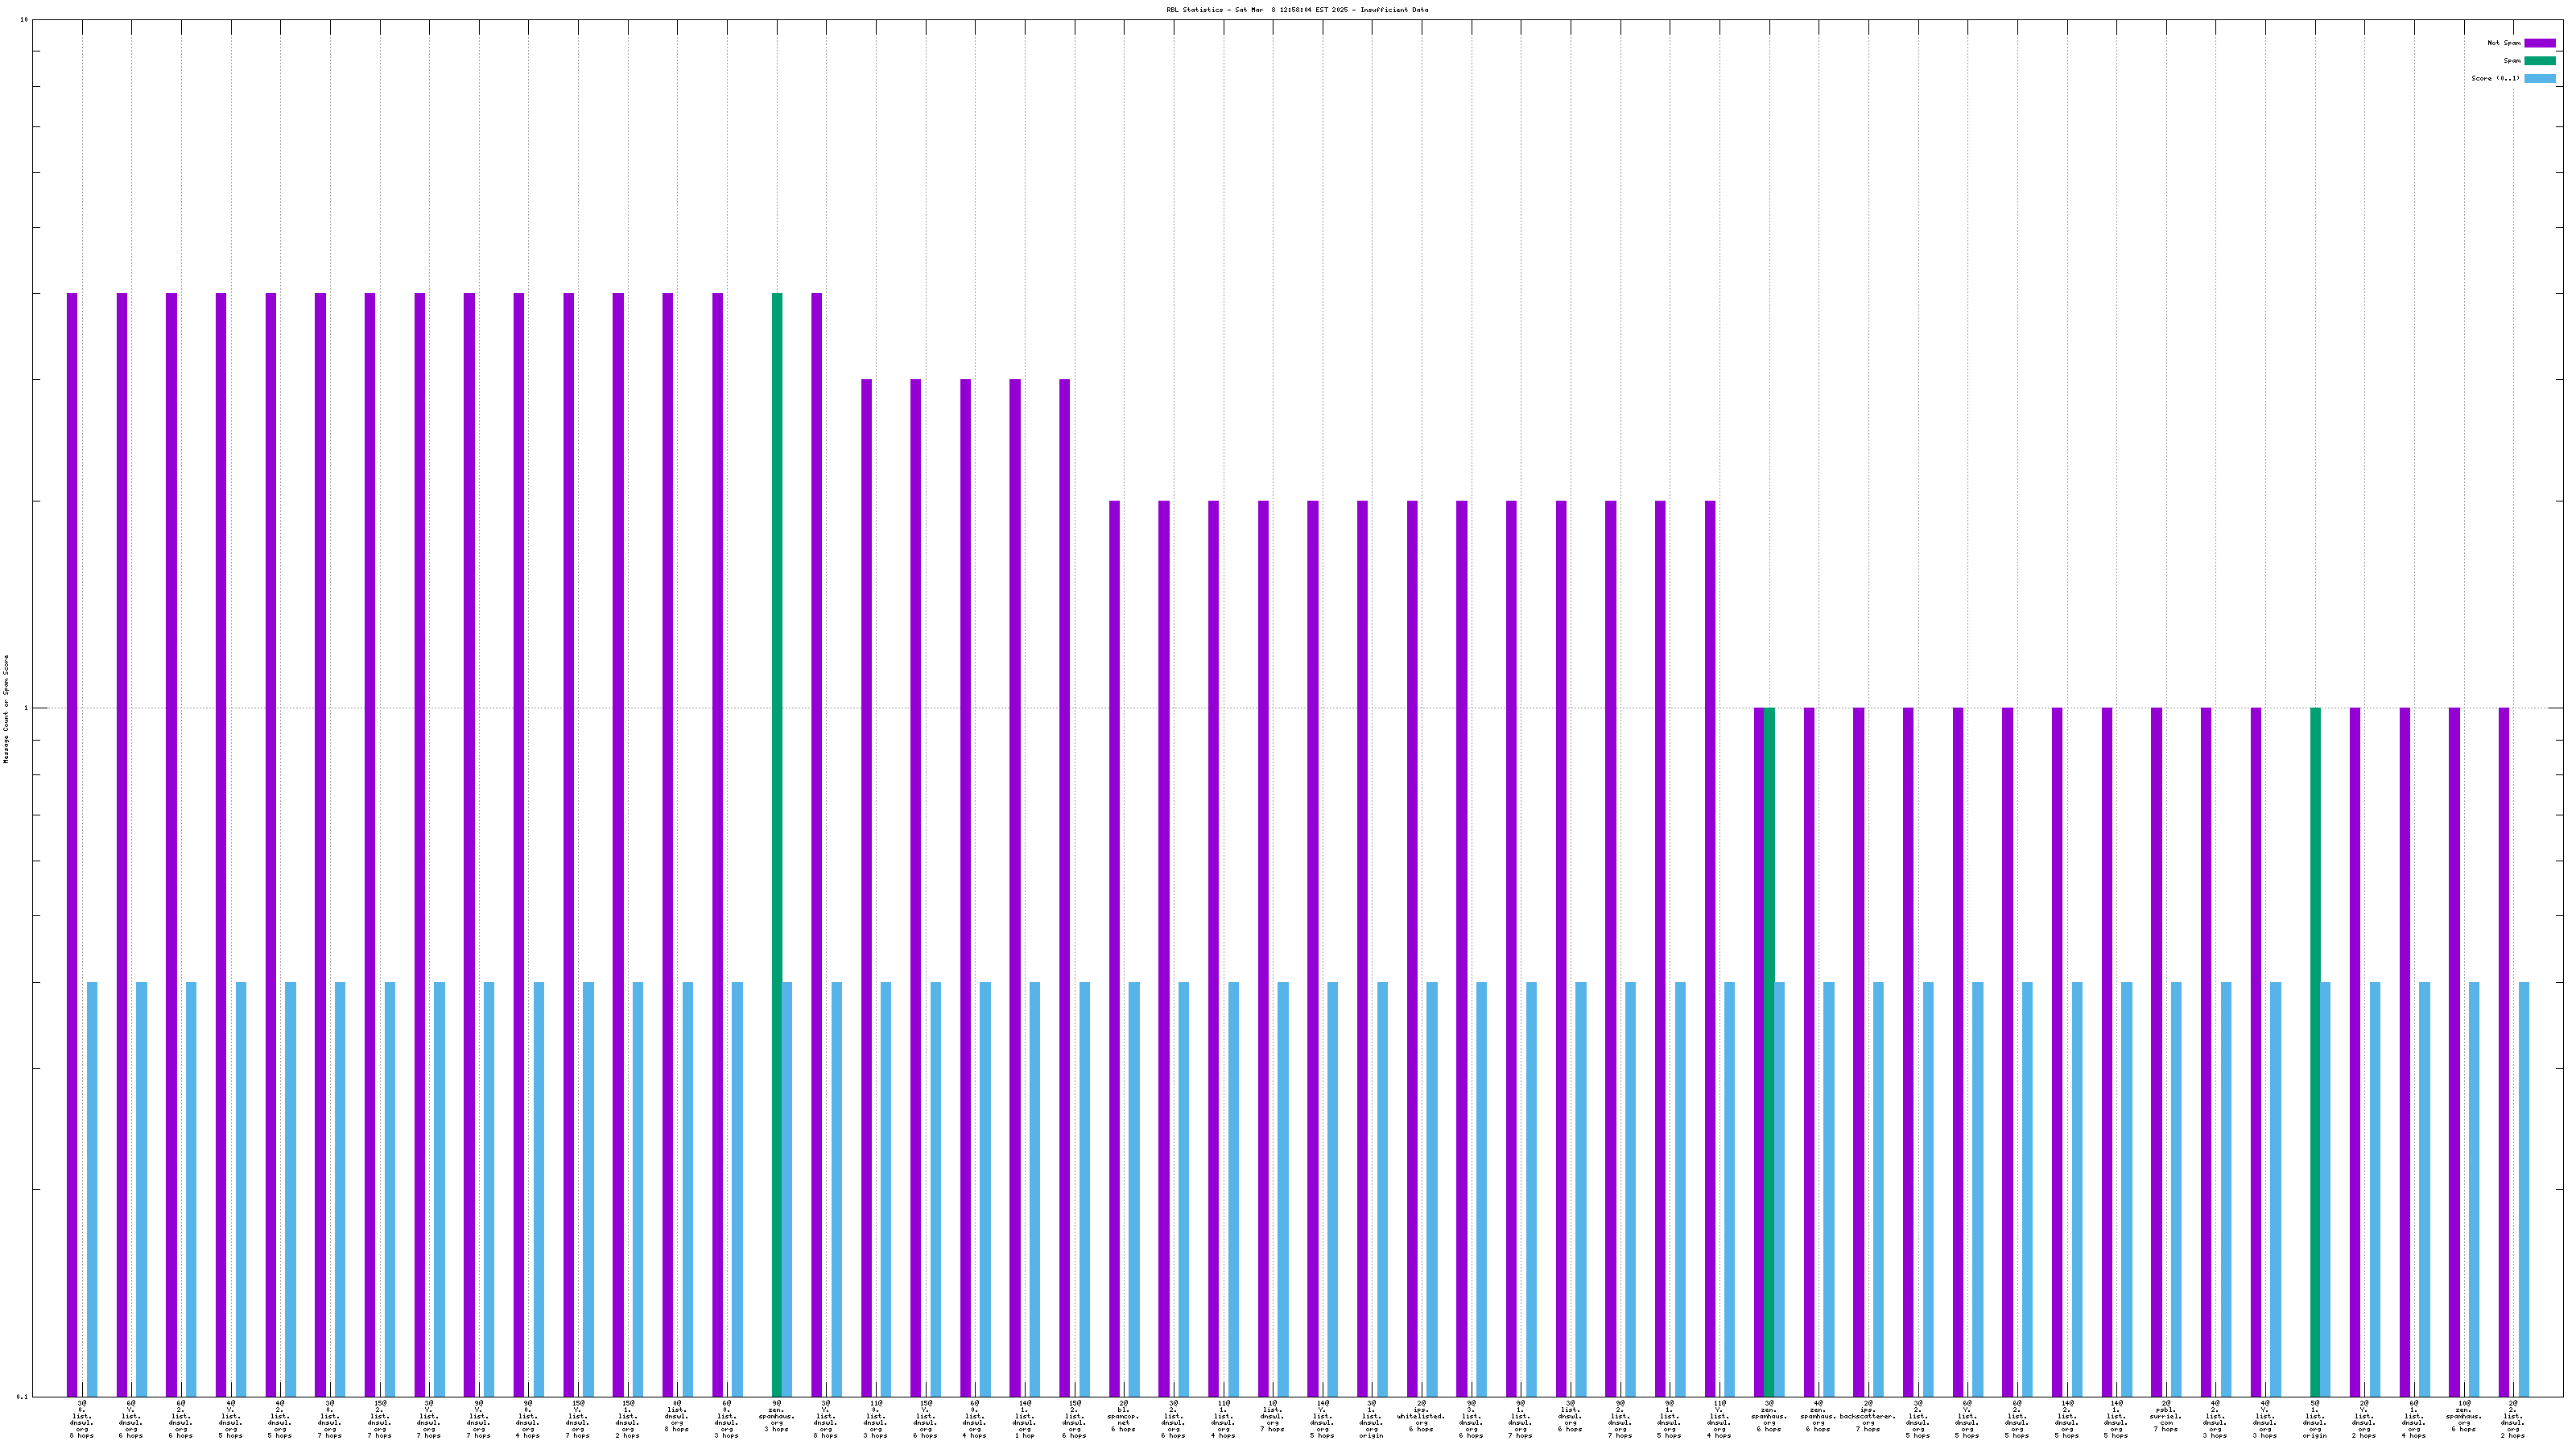Click the 'Score (0..1)' legend text
Screen dimensions: 2576x1449
click(x=2495, y=79)
